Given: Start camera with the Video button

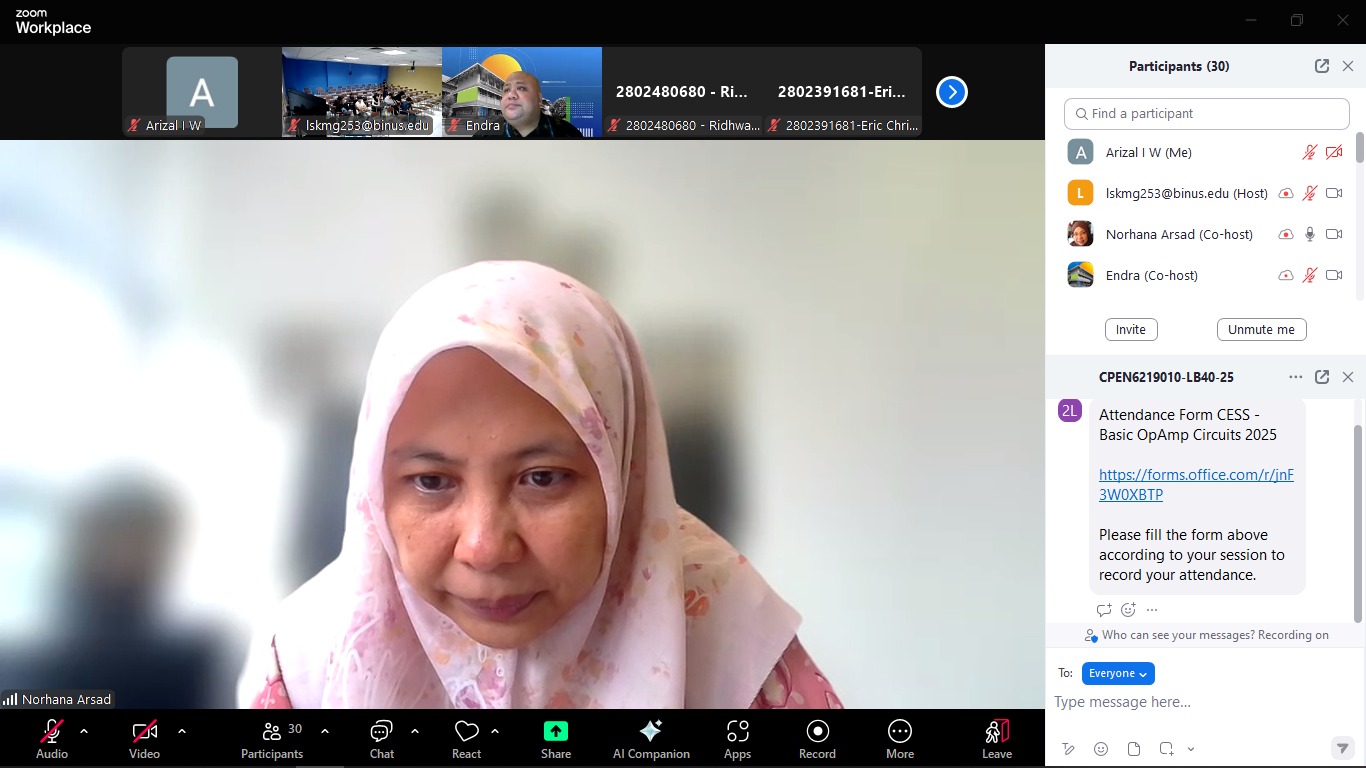Looking at the screenshot, I should coord(144,739).
